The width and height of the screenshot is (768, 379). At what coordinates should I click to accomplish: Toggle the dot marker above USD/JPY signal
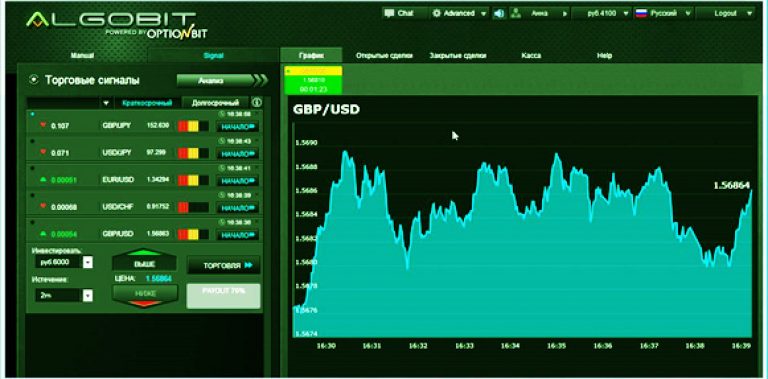(32, 141)
